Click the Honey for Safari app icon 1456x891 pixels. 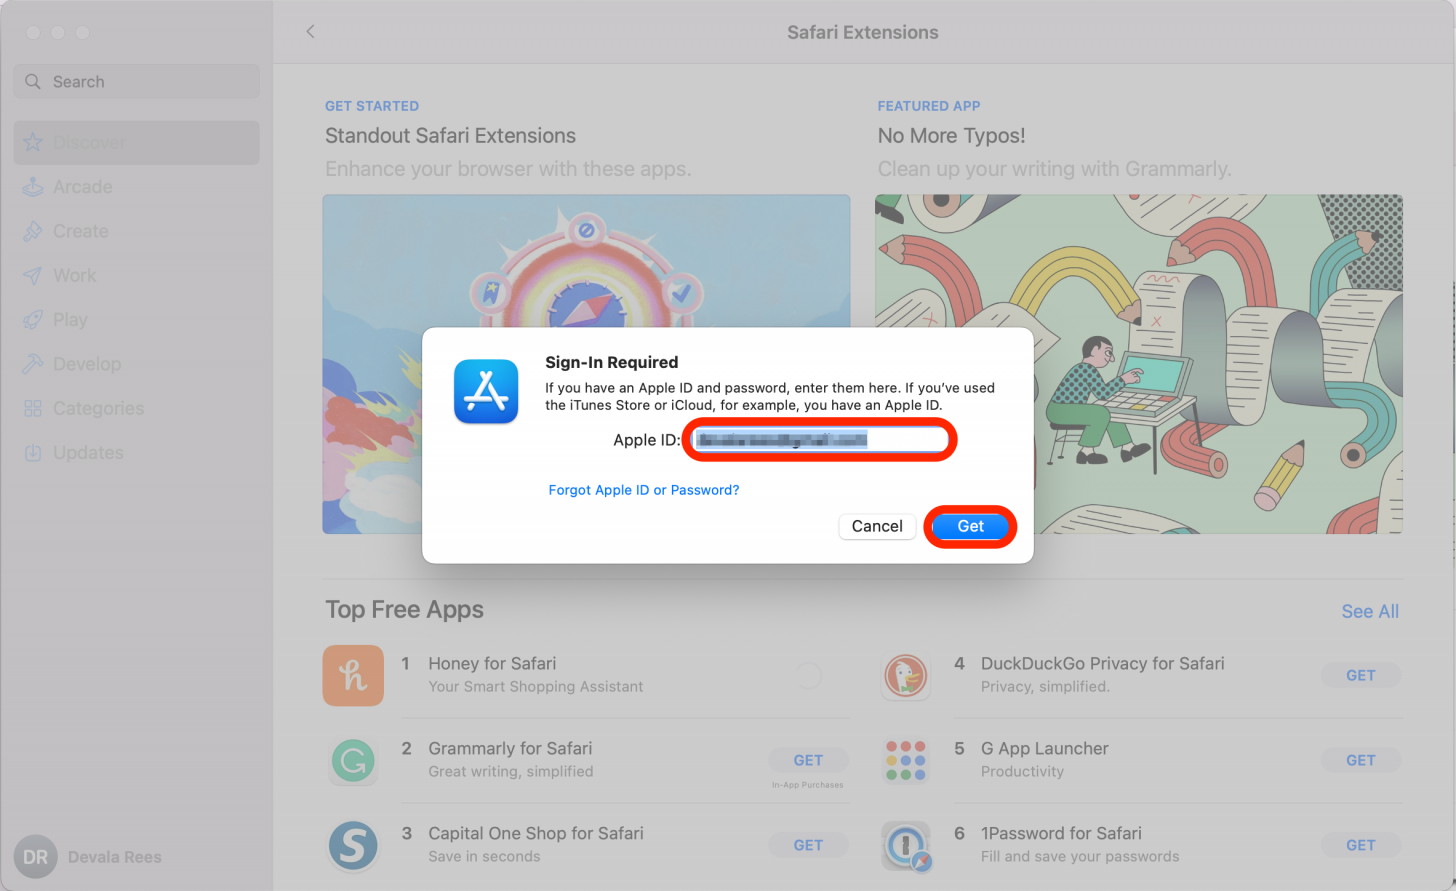coord(353,676)
